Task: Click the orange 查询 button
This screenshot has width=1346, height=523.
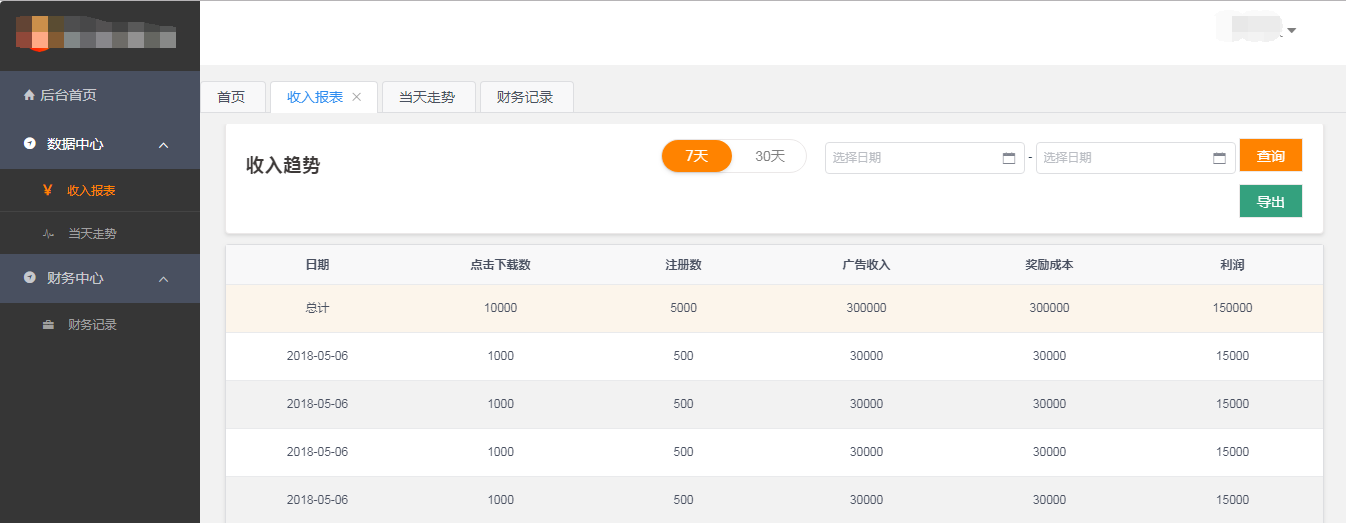Action: (1270, 156)
